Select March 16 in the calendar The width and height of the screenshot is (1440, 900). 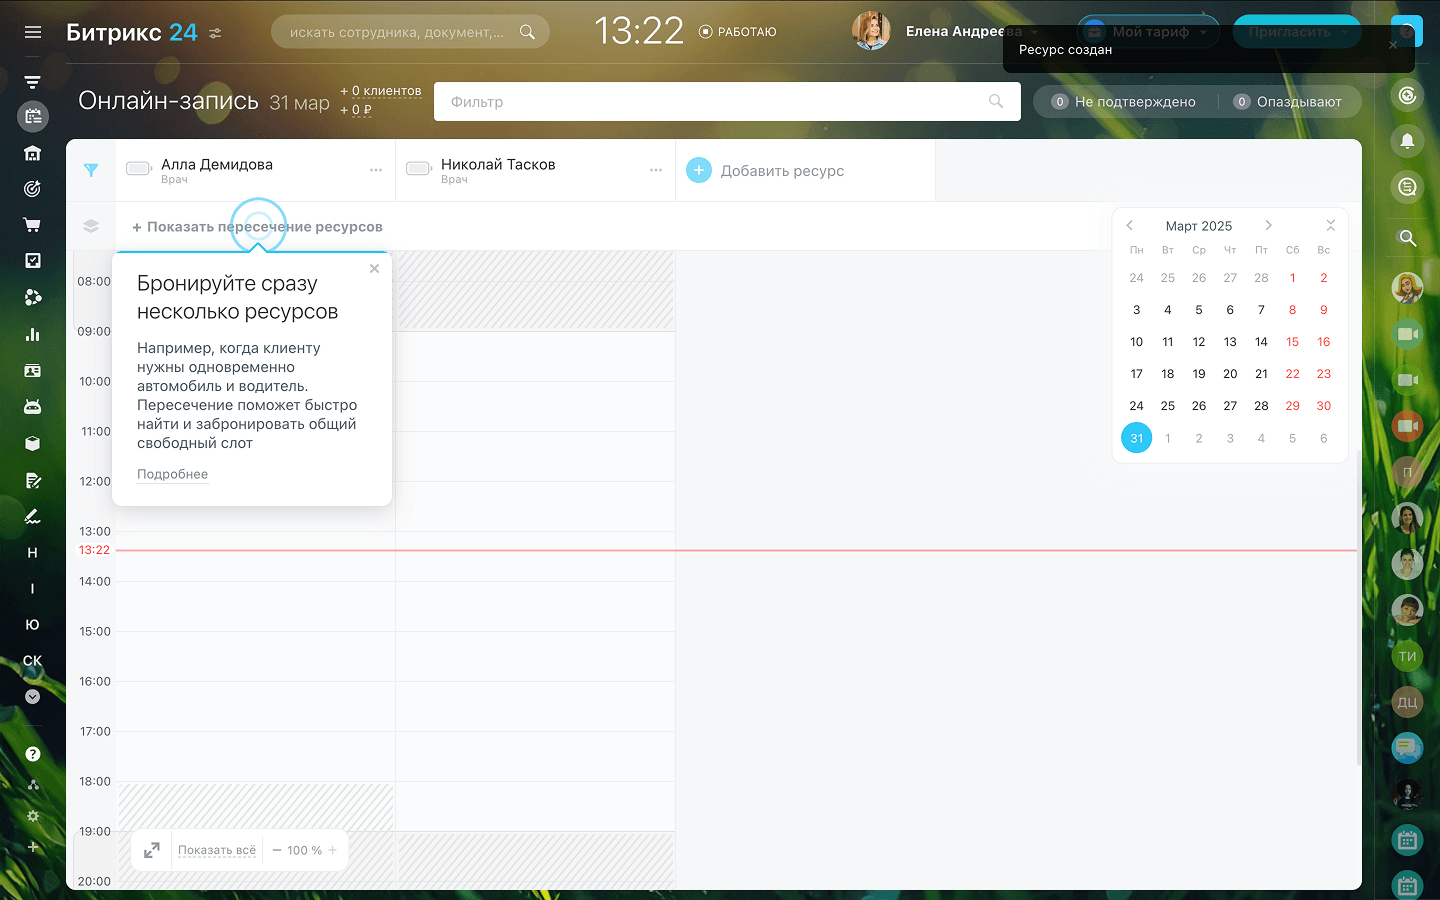[1323, 342]
